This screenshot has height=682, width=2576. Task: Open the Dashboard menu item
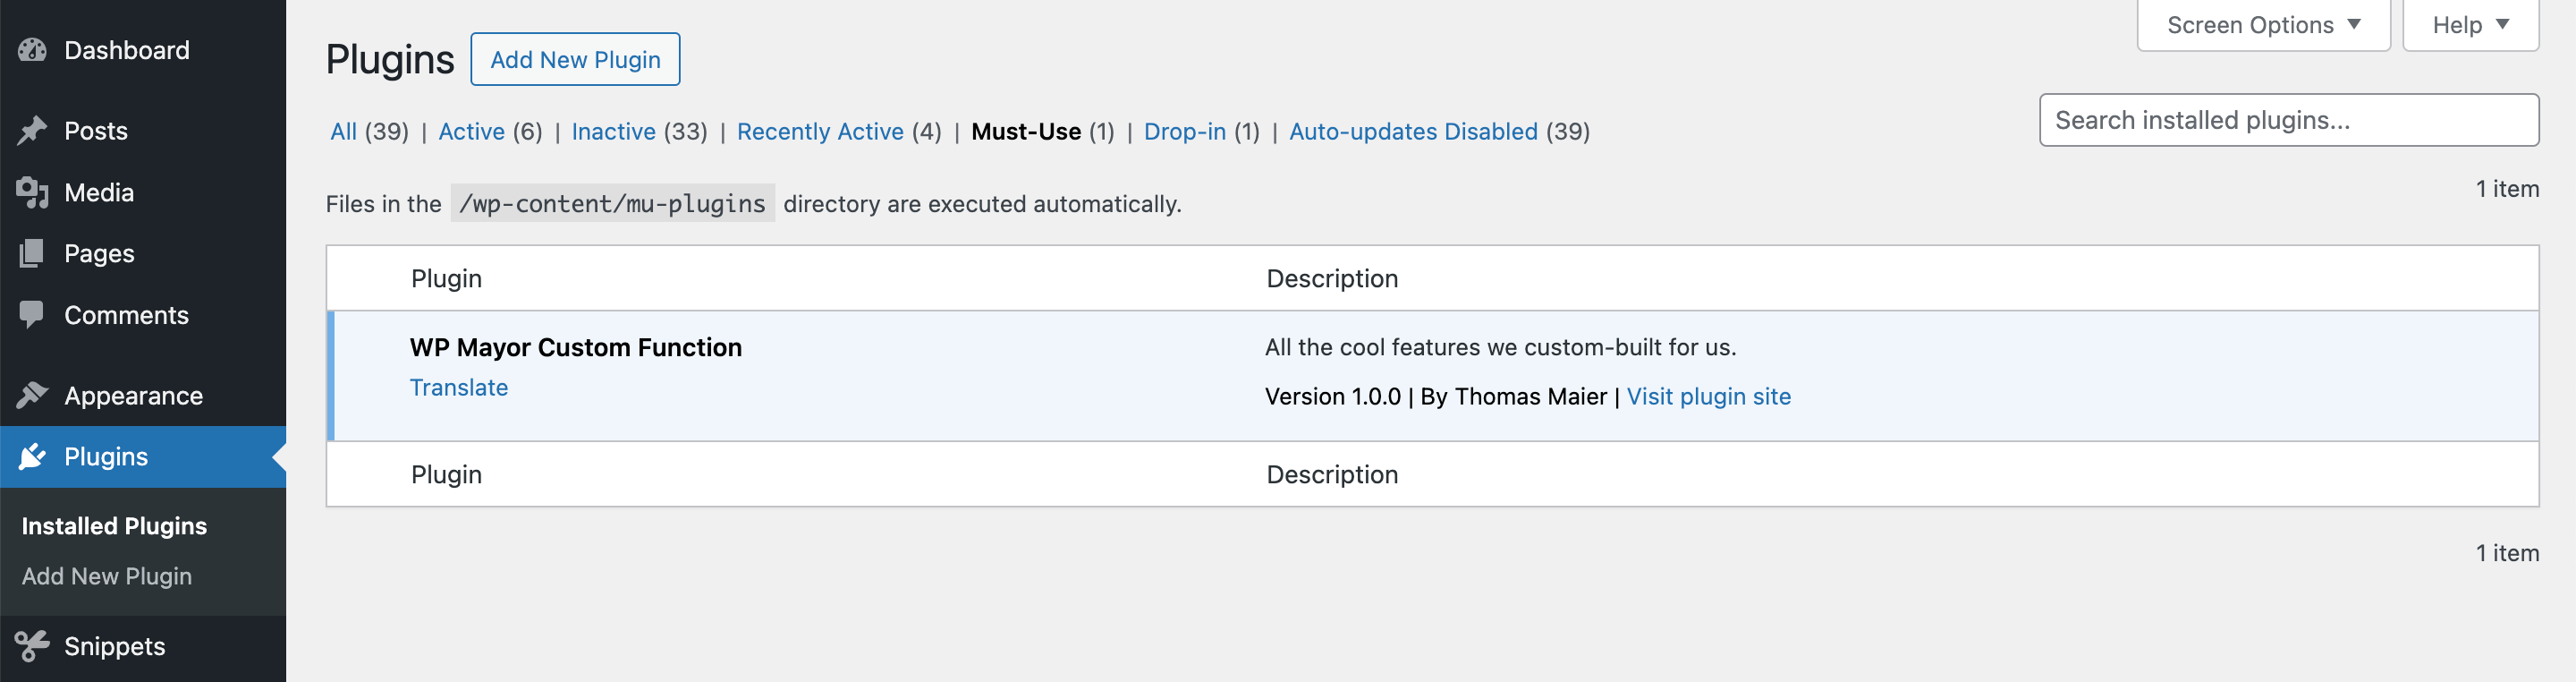(143, 50)
